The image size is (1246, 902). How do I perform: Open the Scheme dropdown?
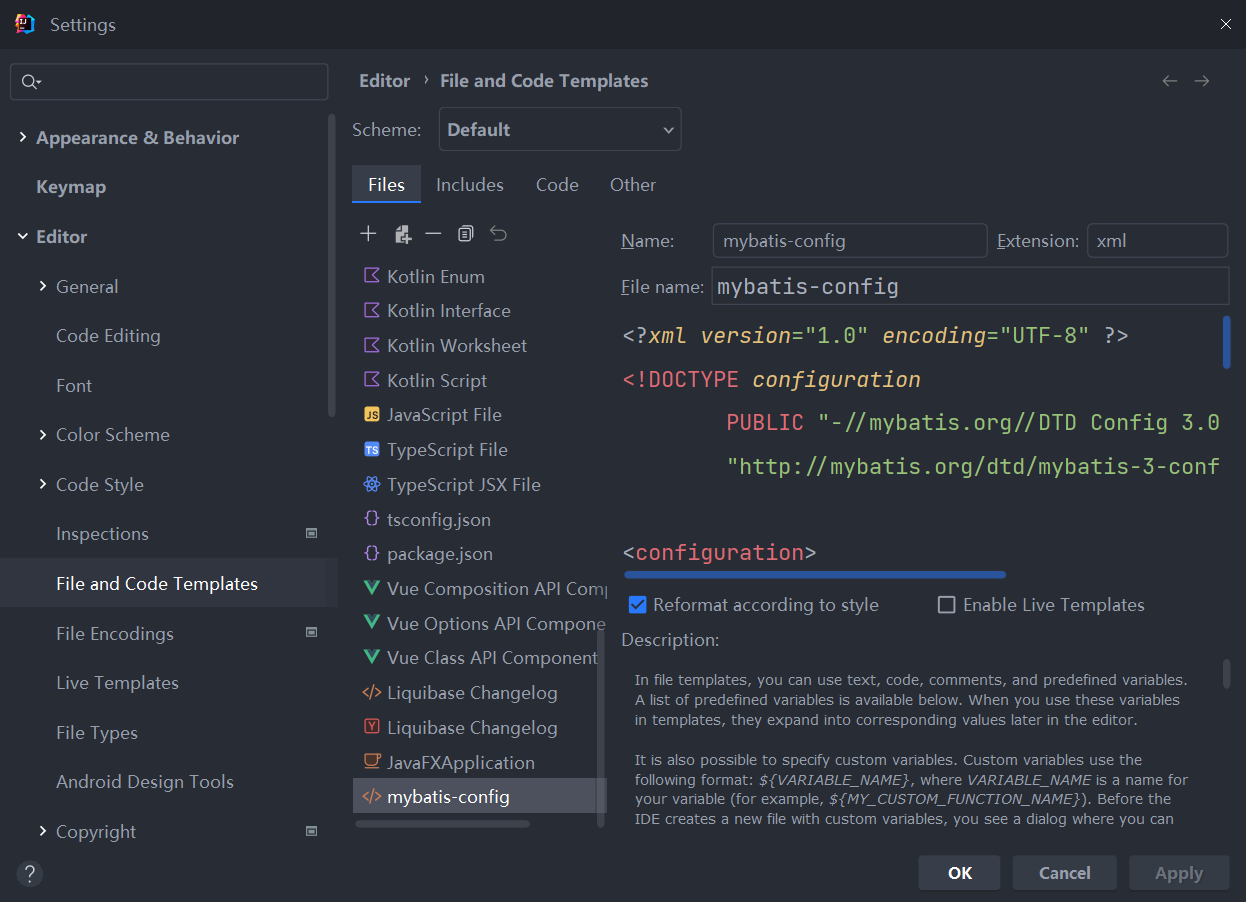pos(560,130)
